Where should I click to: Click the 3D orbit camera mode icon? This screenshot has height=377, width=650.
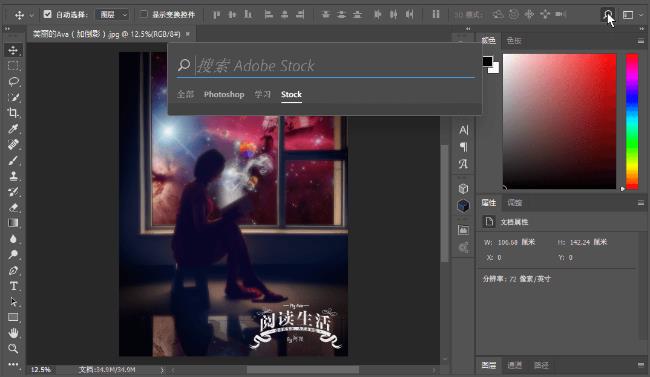(498, 15)
